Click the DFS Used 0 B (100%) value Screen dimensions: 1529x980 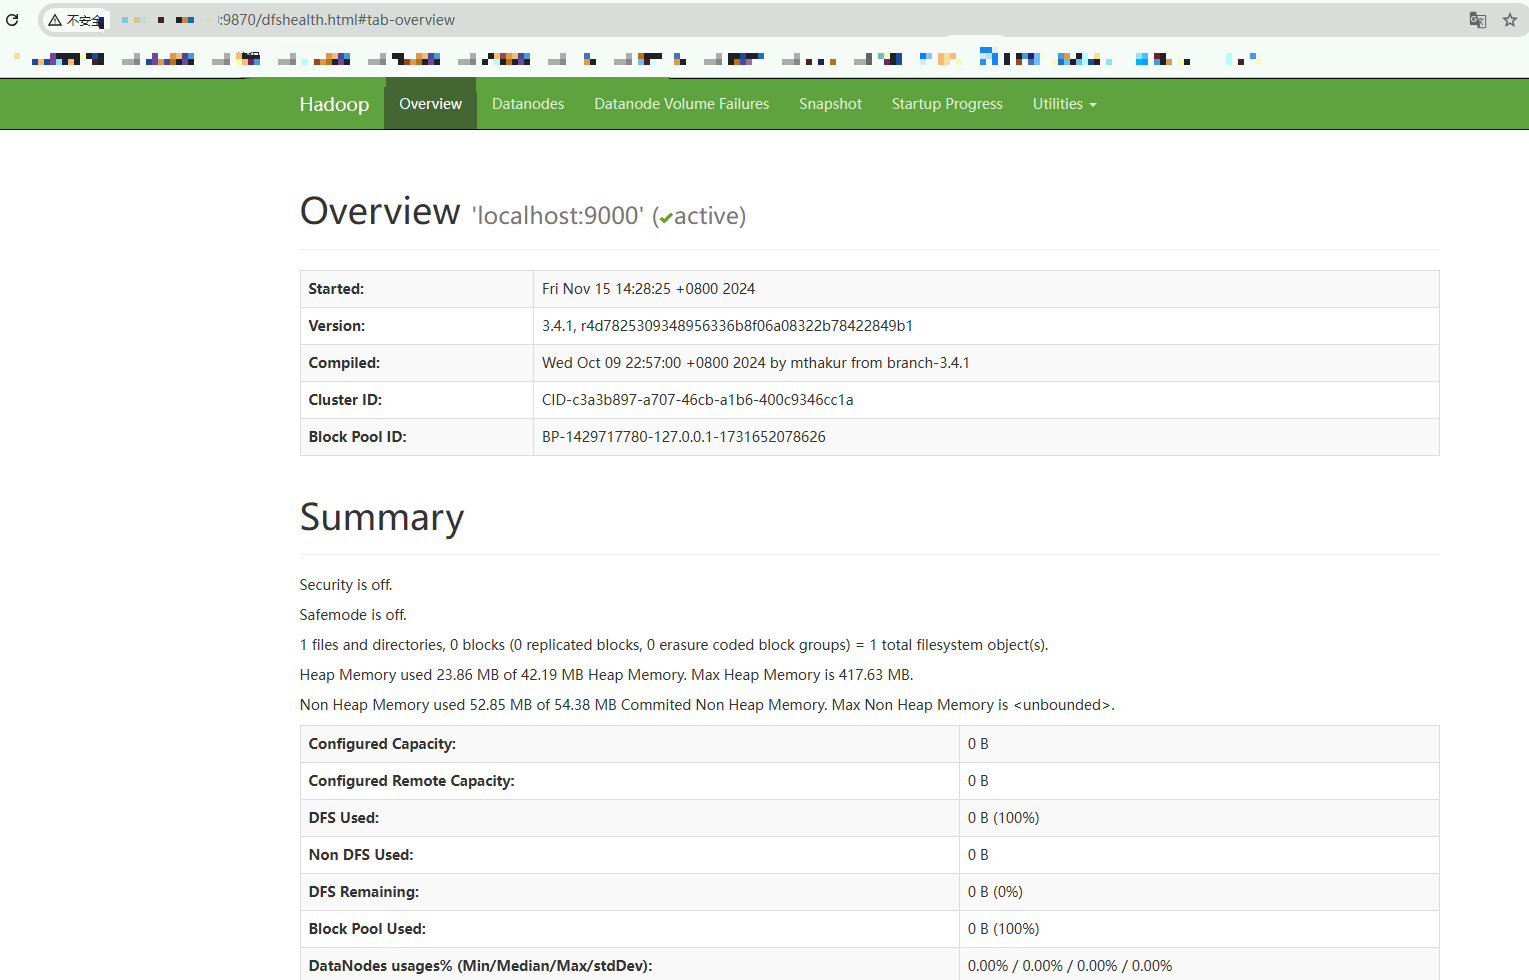point(1003,818)
